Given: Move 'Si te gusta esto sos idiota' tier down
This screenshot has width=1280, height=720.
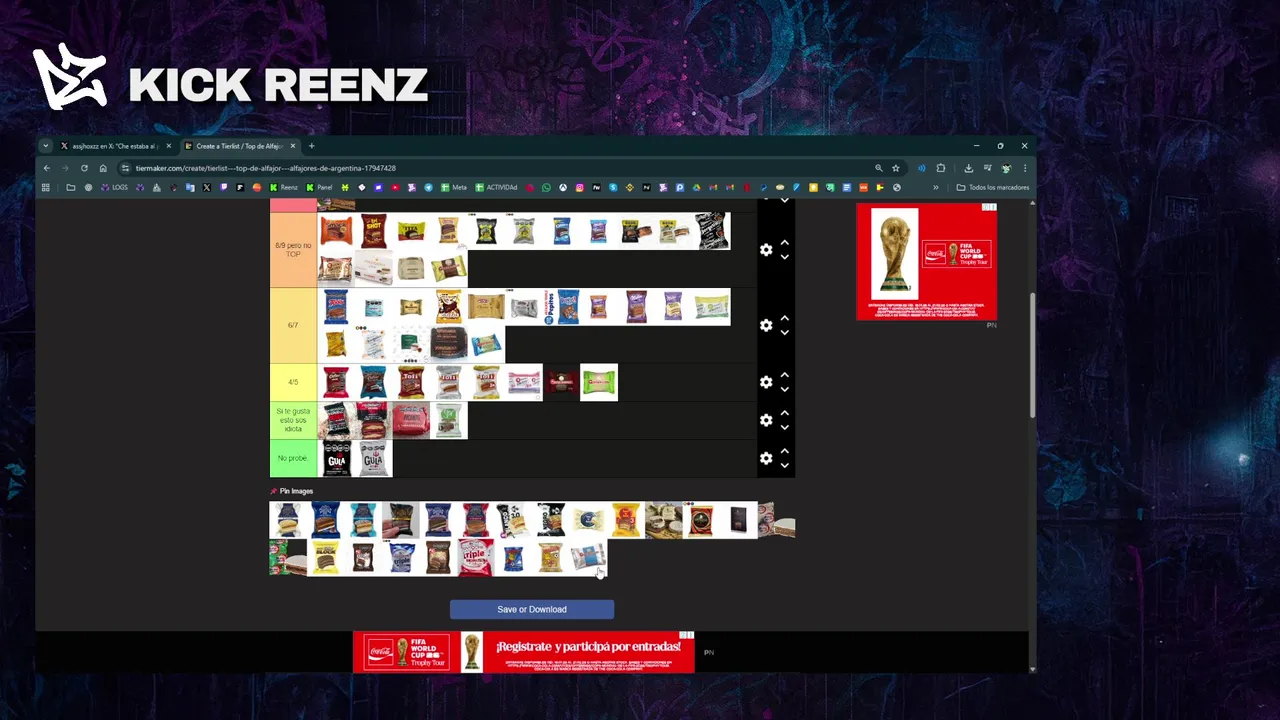Looking at the screenshot, I should (785, 427).
